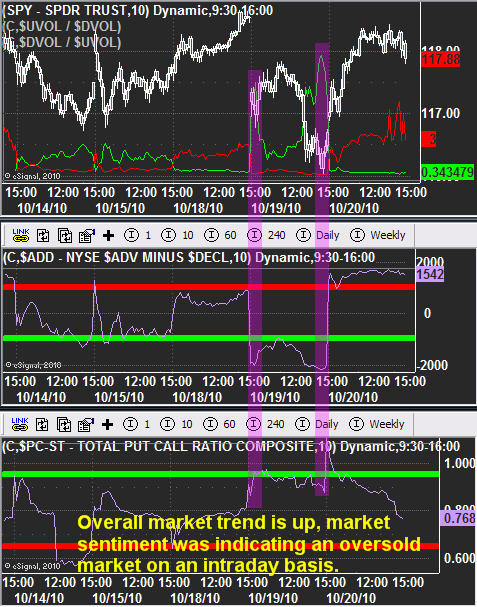Image resolution: width=477 pixels, height=607 pixels.
Task: Open chart properties icon above the $ADD chart
Action: [x=87, y=235]
